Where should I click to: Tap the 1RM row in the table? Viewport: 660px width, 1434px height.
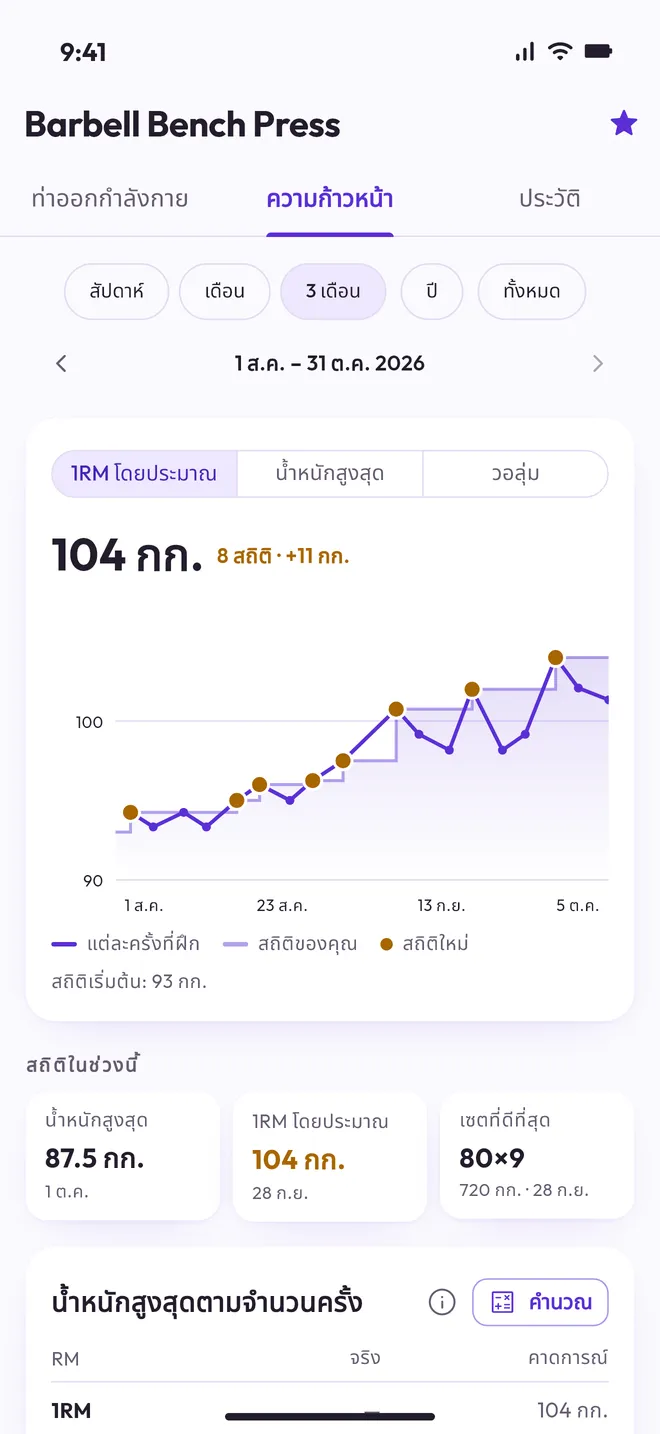click(x=330, y=1410)
